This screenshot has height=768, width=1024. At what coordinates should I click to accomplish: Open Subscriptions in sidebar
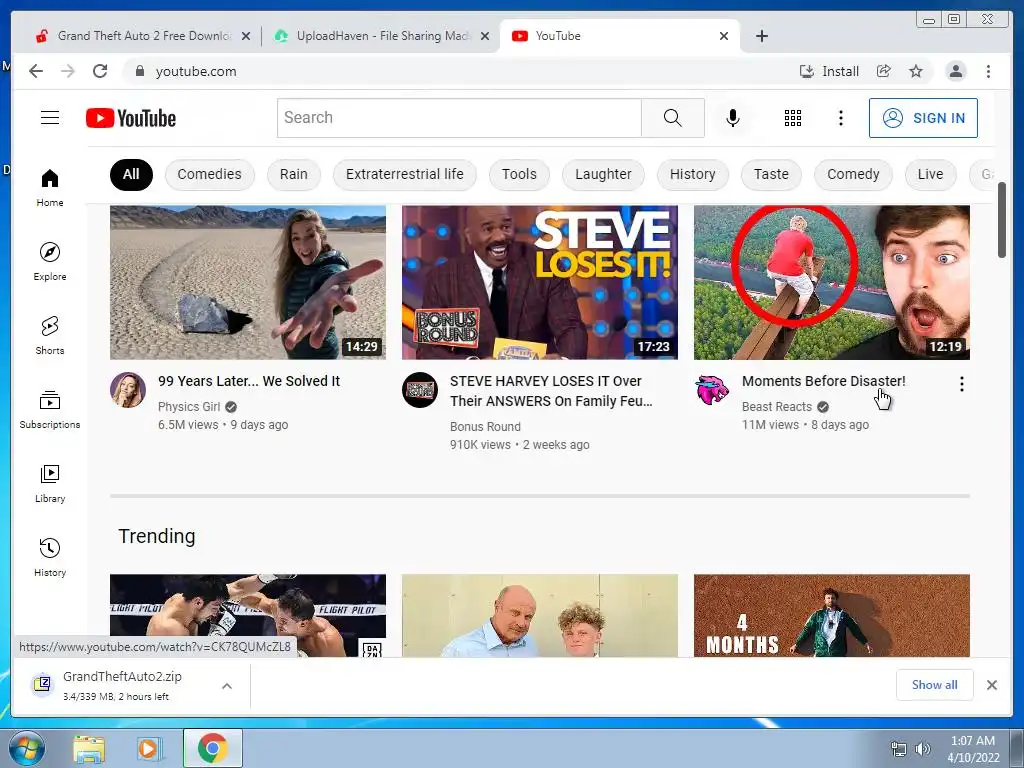(50, 409)
